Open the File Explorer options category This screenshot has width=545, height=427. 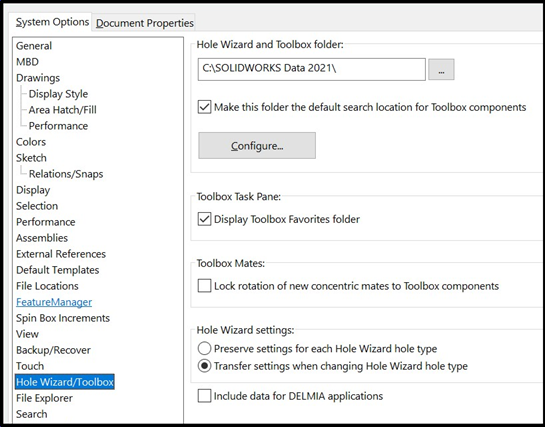(x=44, y=398)
